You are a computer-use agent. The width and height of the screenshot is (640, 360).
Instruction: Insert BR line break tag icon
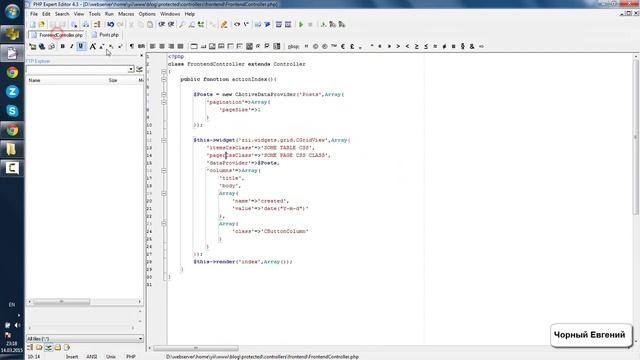click(141, 47)
